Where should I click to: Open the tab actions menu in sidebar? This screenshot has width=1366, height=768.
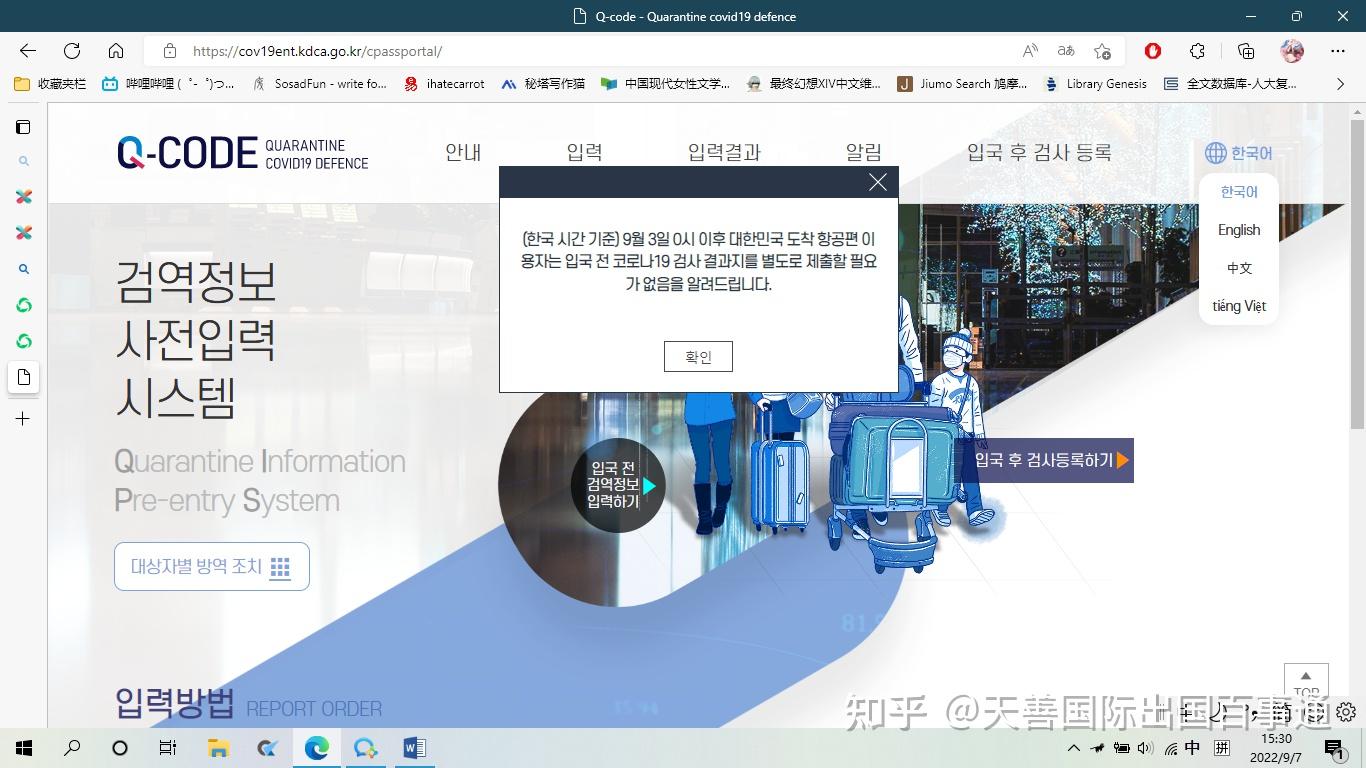click(23, 127)
